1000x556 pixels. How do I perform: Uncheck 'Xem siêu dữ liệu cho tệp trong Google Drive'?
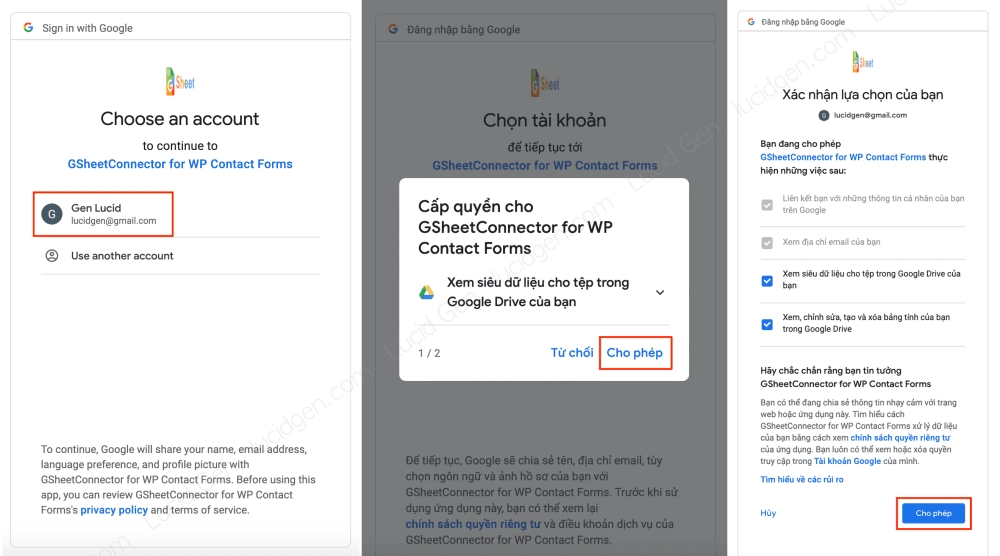(767, 281)
